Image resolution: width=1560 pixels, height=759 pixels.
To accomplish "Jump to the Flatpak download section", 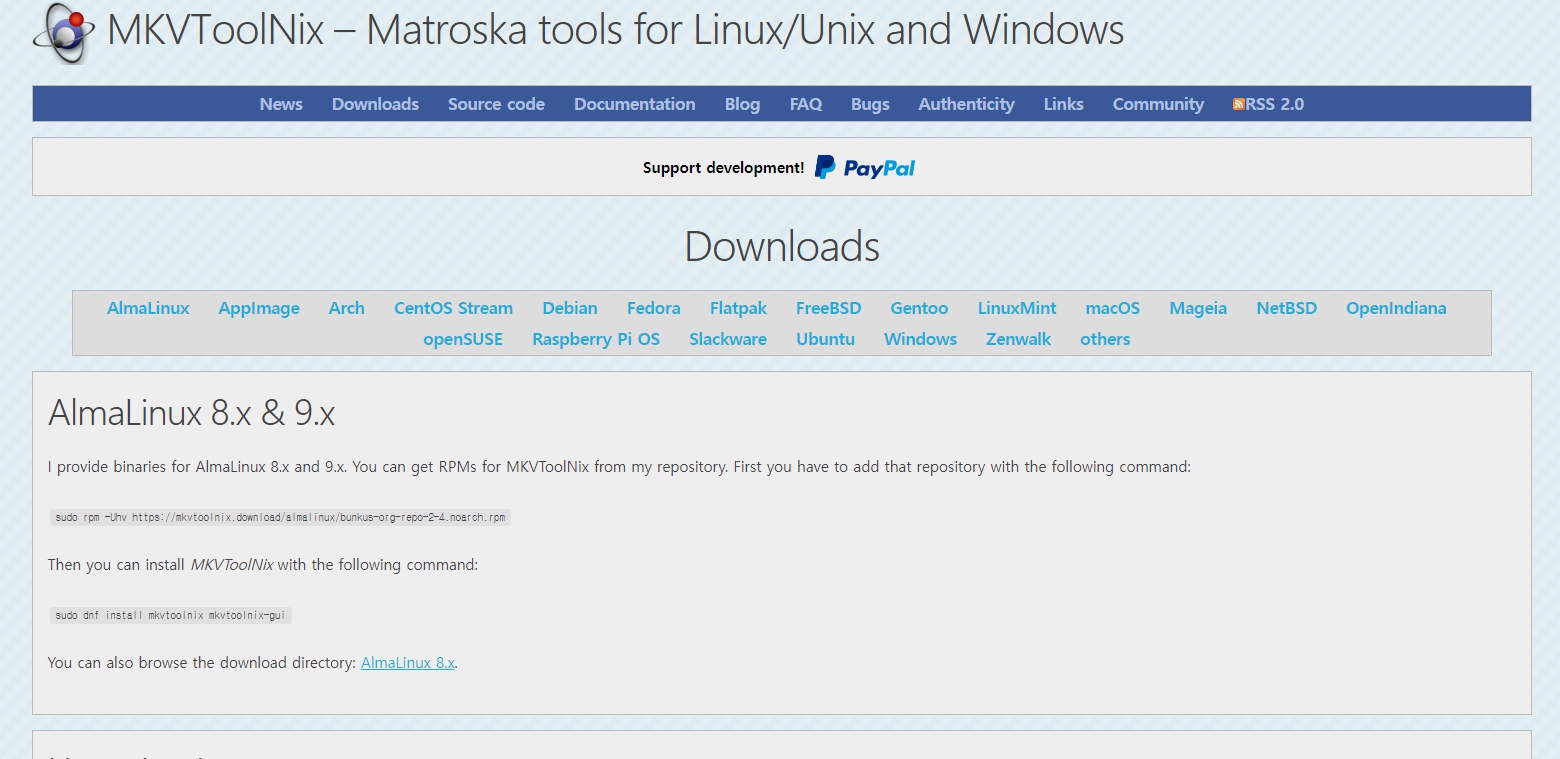I will pyautogui.click(x=738, y=308).
